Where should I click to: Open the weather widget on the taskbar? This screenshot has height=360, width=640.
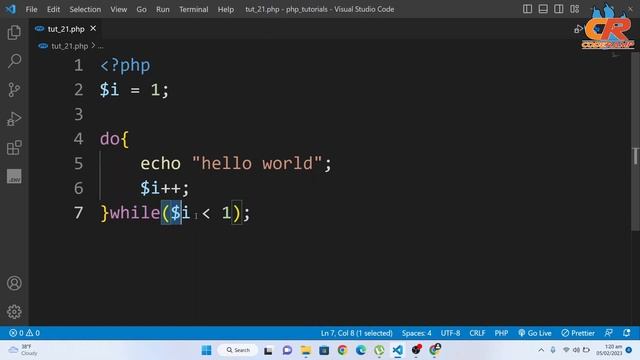[x=22, y=350]
